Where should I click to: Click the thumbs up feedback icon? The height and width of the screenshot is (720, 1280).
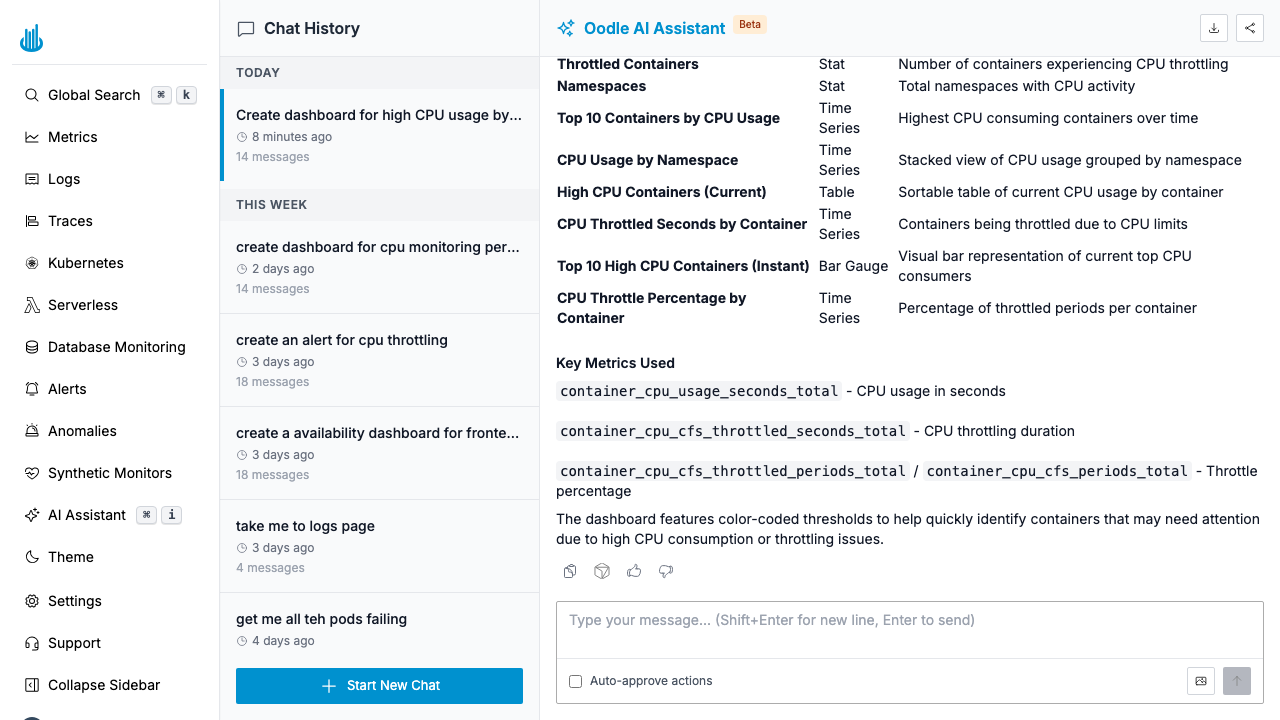click(634, 571)
